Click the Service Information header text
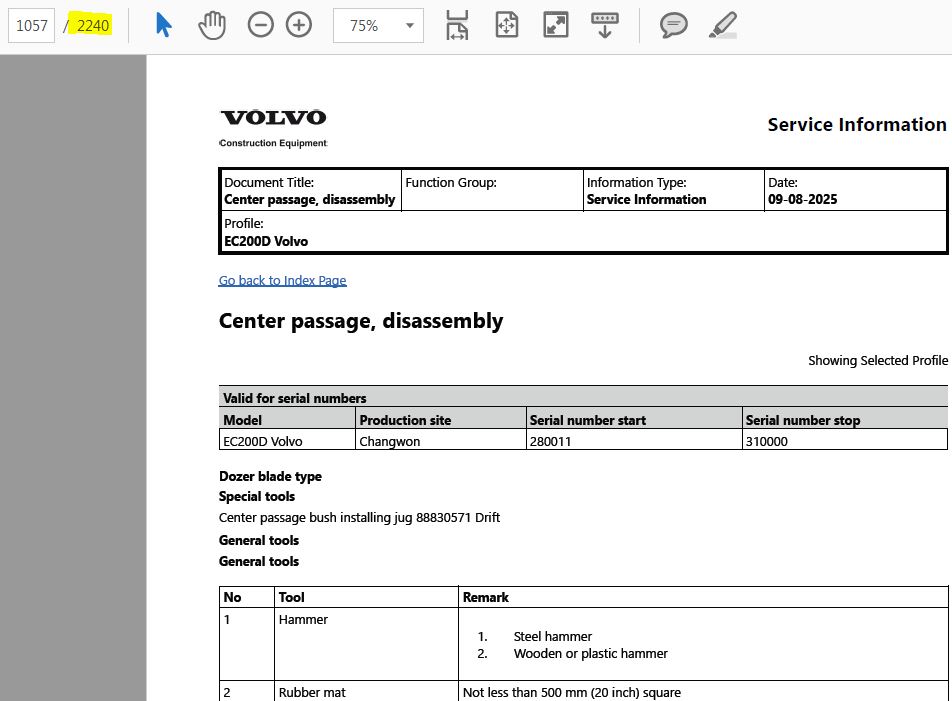The image size is (952, 701). click(x=857, y=124)
